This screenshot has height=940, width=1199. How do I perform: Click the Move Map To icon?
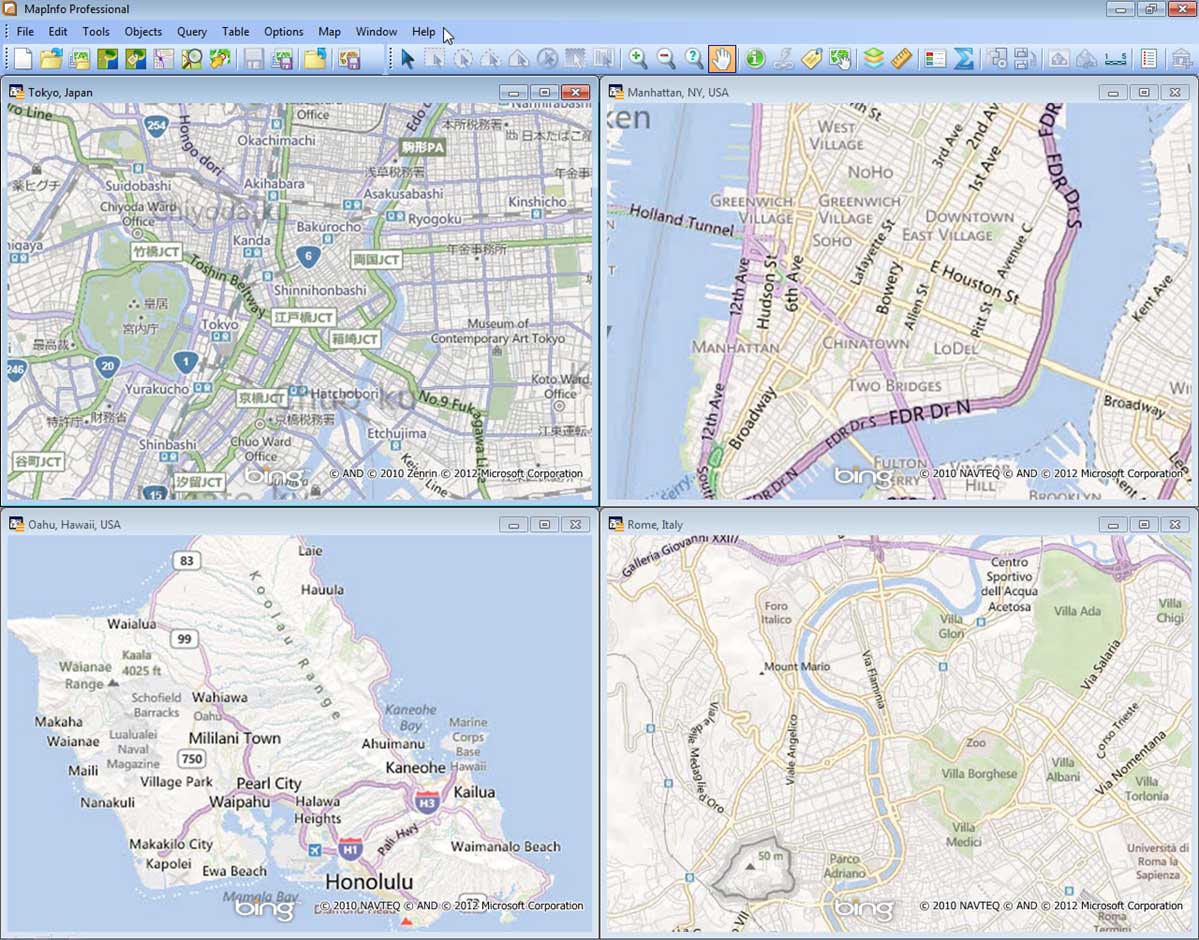(220, 59)
